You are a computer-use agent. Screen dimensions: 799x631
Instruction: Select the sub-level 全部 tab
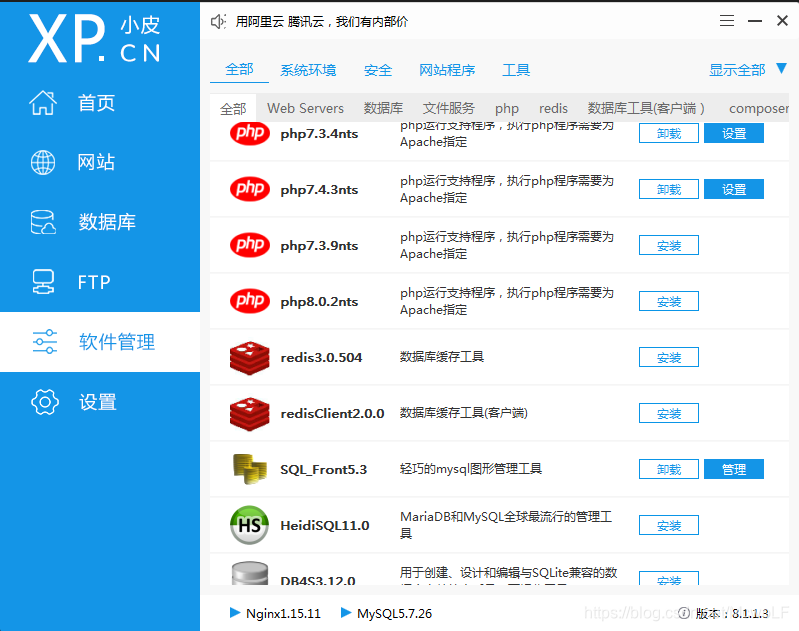pos(233,109)
